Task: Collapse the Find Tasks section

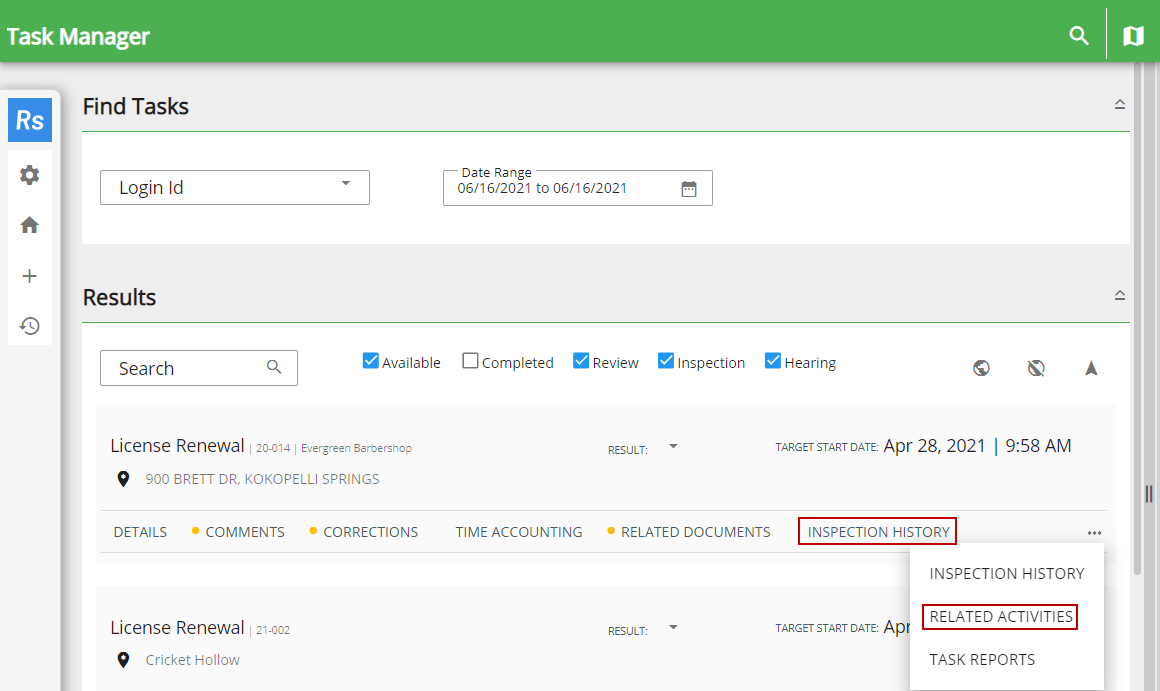Action: click(1120, 105)
